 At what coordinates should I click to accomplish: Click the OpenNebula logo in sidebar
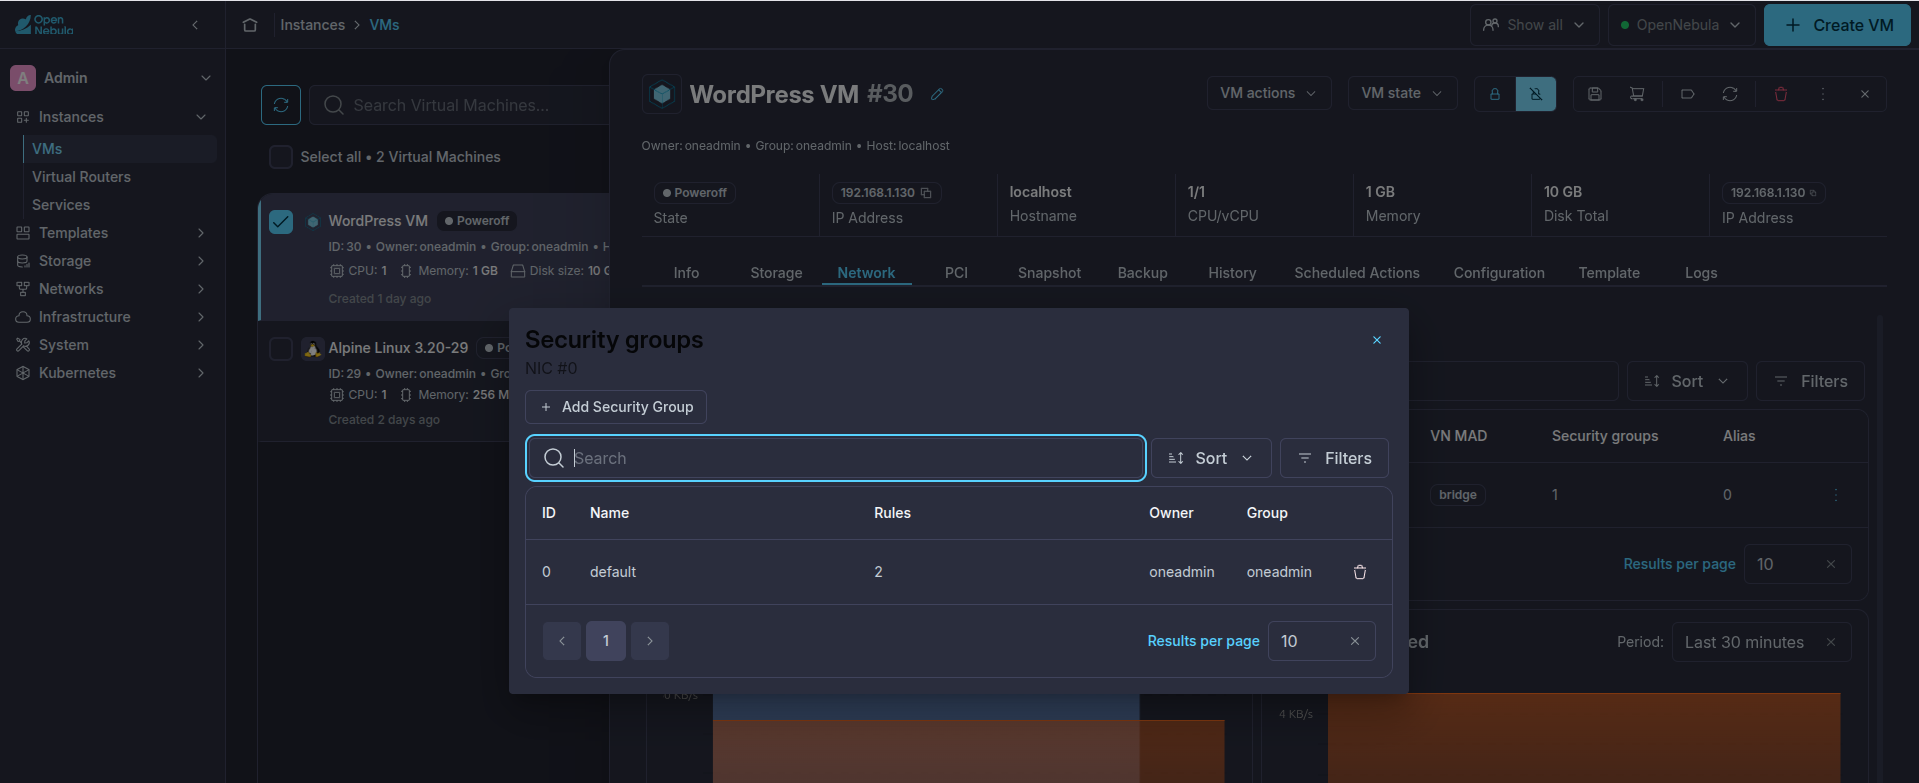coord(45,25)
